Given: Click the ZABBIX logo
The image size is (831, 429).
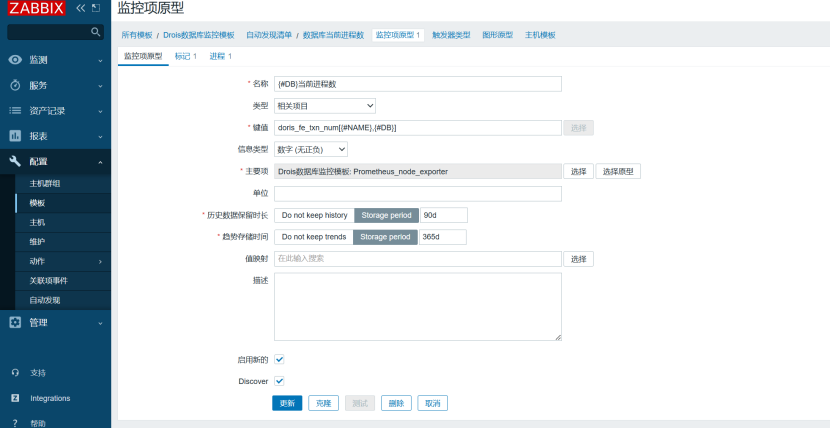Looking at the screenshot, I should pyautogui.click(x=36, y=8).
